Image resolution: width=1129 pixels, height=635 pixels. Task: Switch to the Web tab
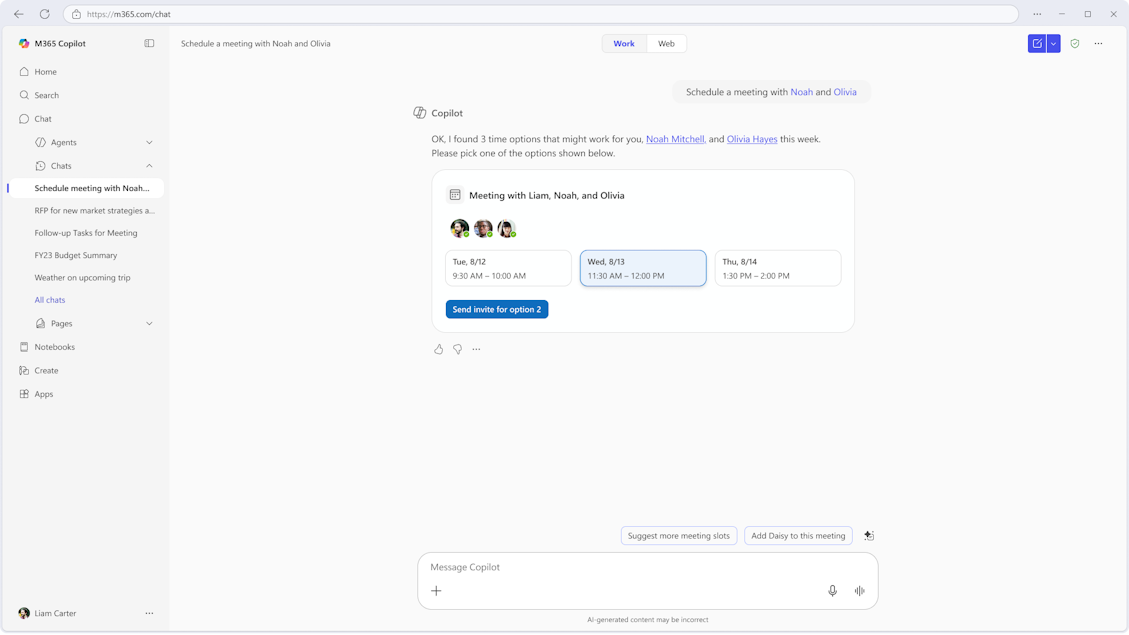(x=666, y=44)
